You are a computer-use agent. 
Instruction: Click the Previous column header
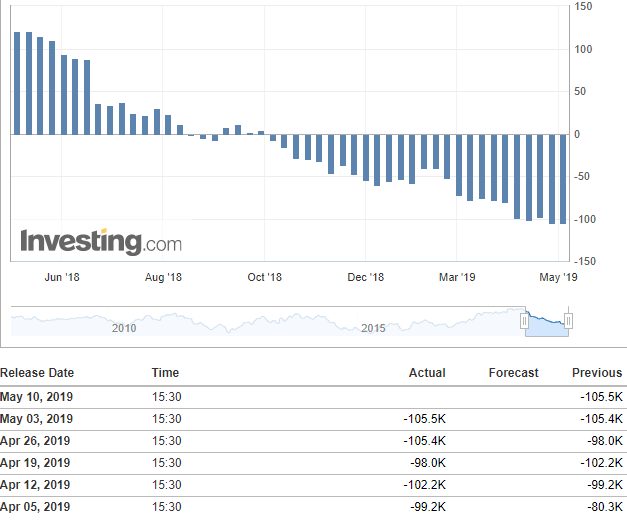[x=596, y=373]
